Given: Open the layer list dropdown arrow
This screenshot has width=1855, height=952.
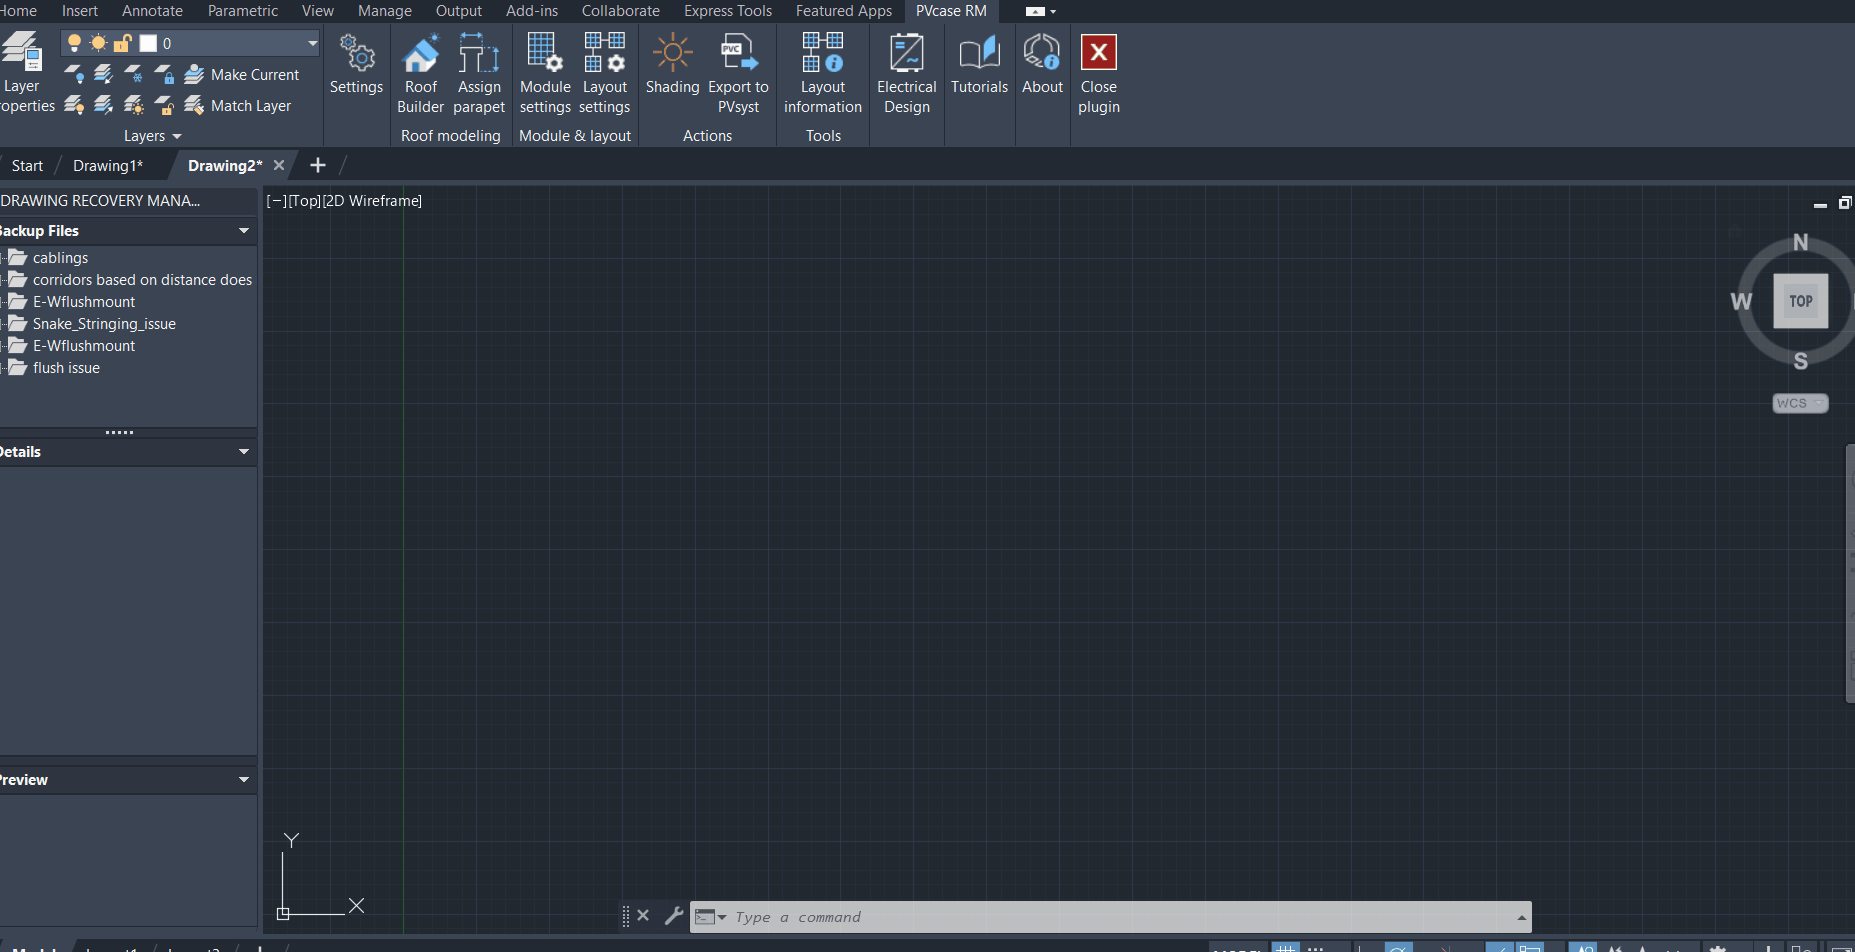Looking at the screenshot, I should (x=312, y=43).
